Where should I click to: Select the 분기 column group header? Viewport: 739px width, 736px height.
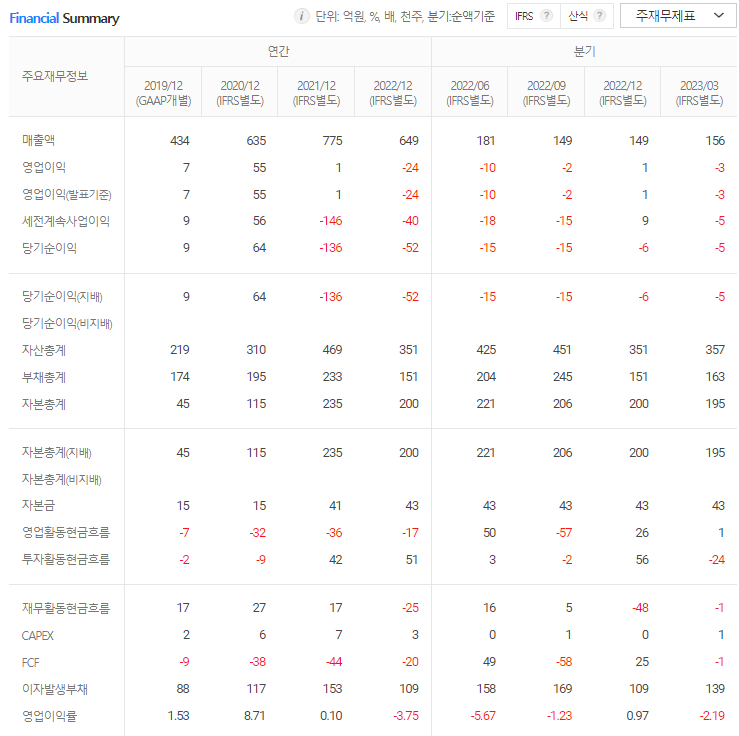point(584,51)
